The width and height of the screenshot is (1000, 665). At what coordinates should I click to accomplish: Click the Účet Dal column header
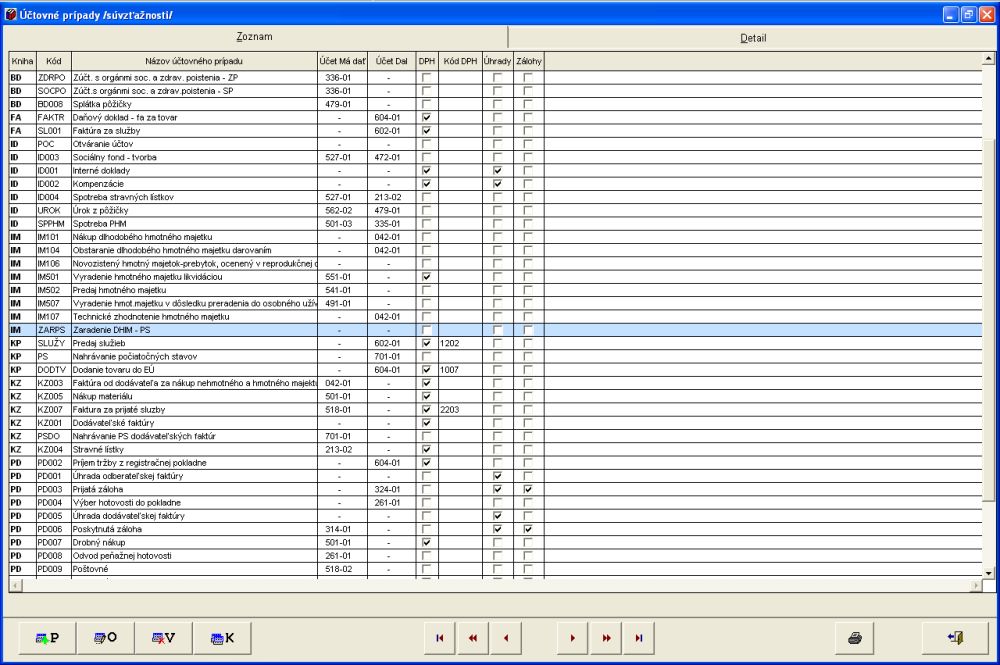tap(392, 61)
